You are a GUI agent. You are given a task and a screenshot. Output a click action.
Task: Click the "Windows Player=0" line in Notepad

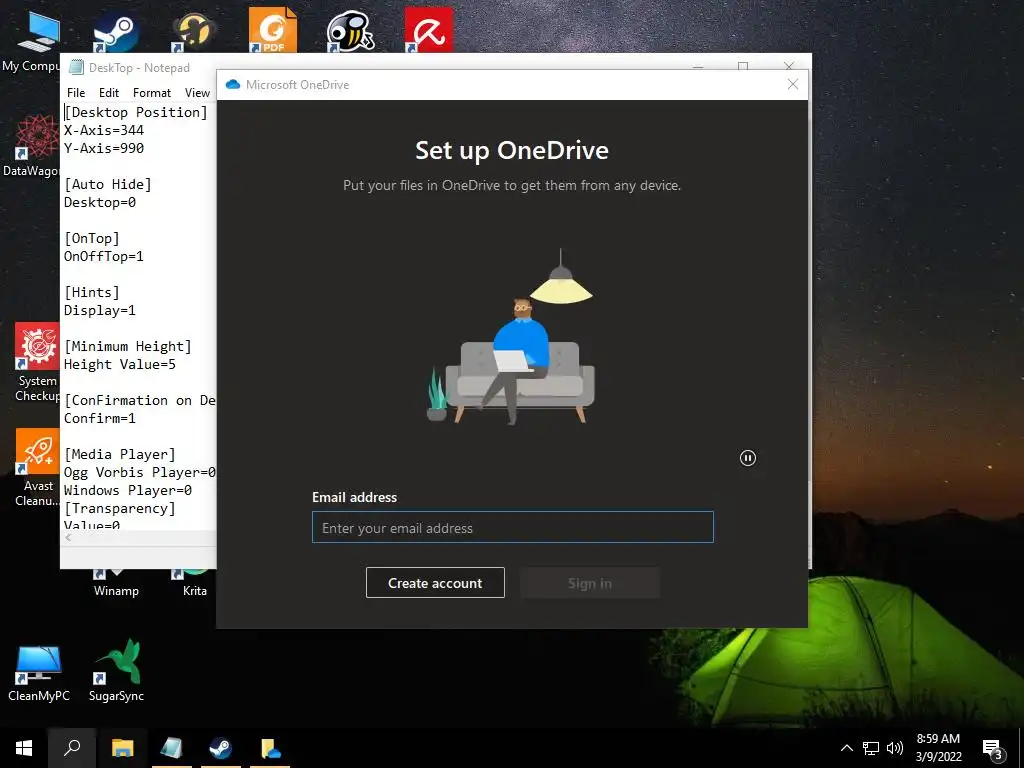127,490
